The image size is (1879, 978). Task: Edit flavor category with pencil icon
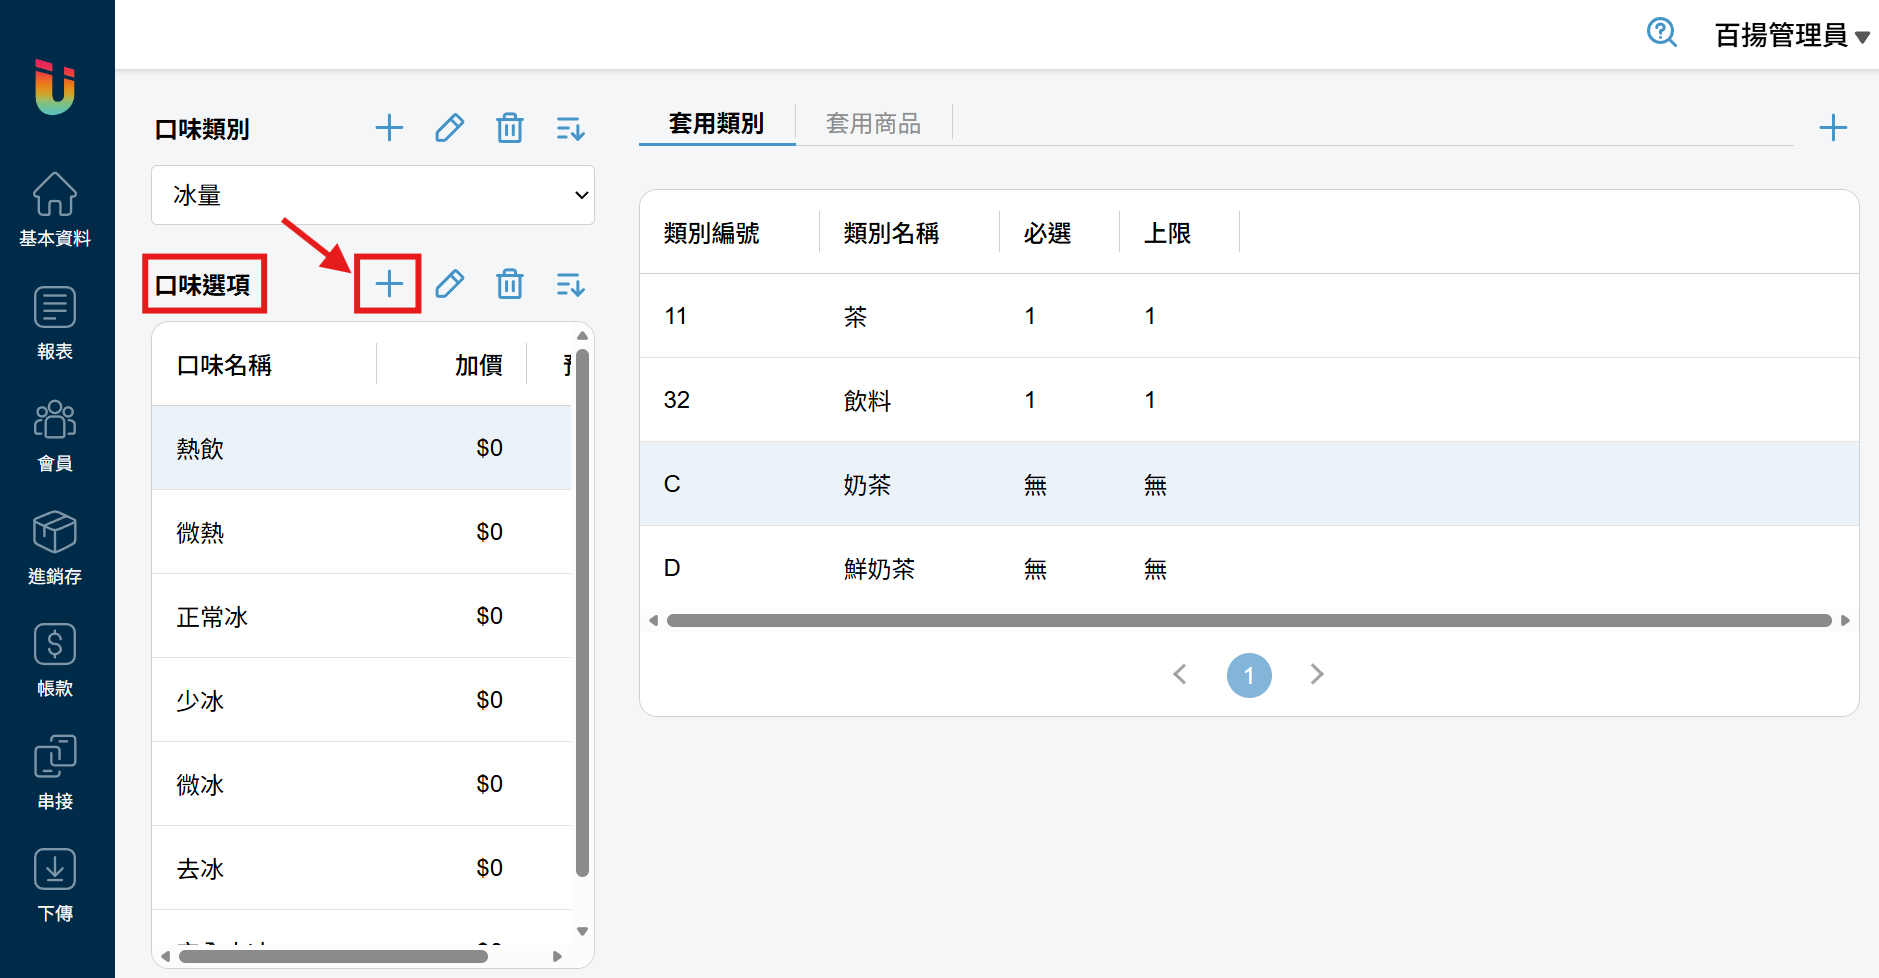(x=450, y=128)
